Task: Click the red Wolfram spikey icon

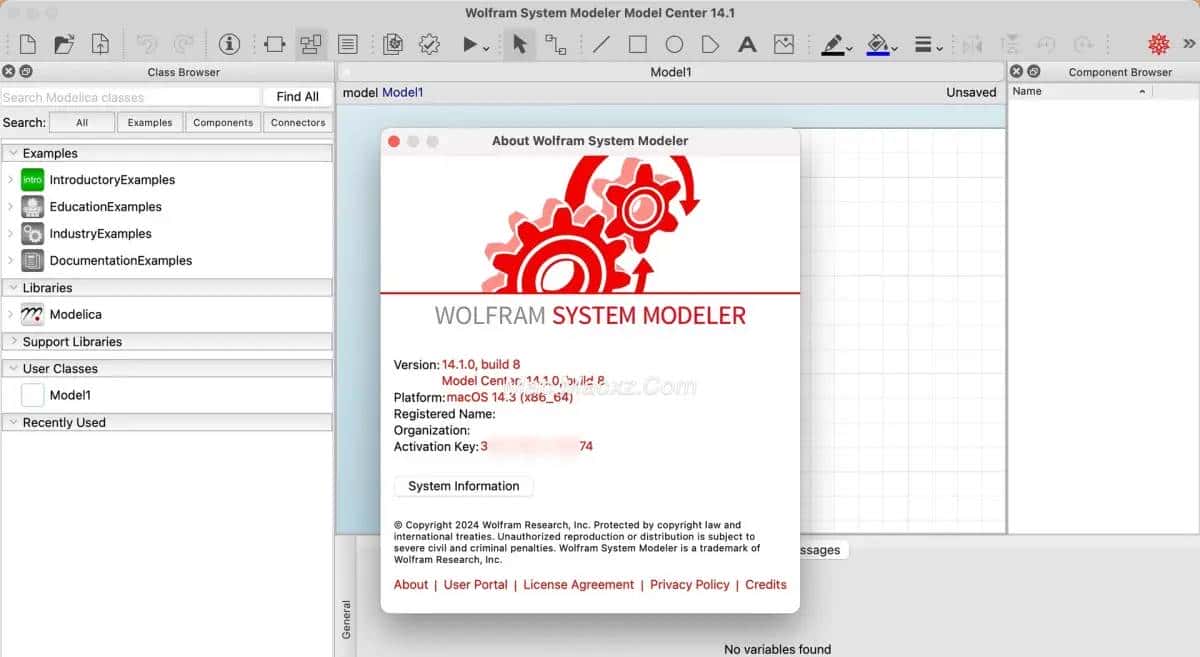Action: tap(1158, 44)
